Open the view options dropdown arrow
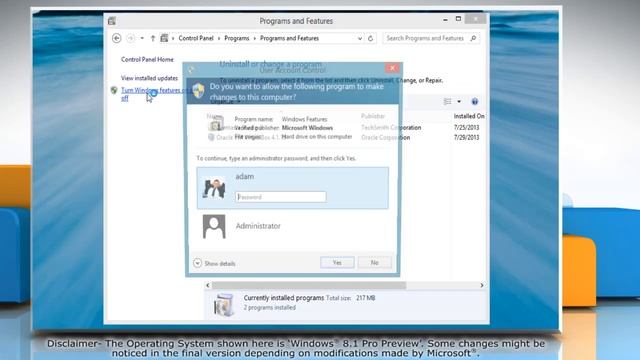 pyautogui.click(x=459, y=101)
